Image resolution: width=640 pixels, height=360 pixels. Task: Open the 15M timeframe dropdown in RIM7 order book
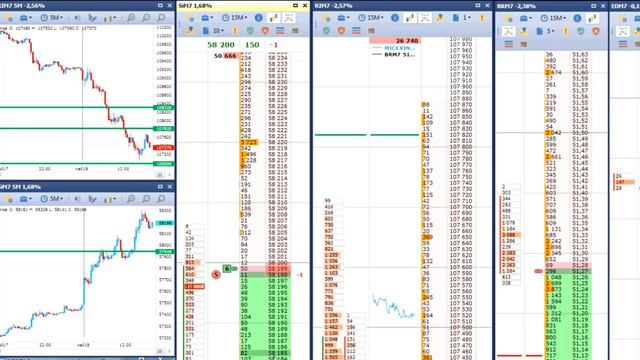(x=370, y=18)
